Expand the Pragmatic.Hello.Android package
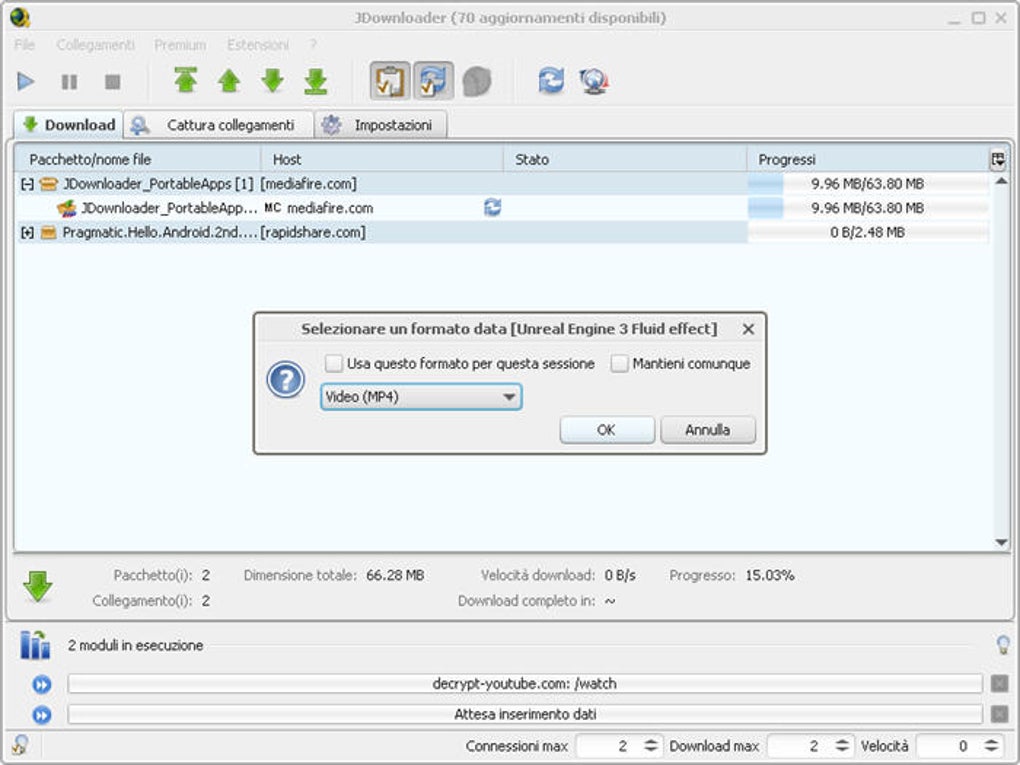The width and height of the screenshot is (1020, 765). pos(27,232)
